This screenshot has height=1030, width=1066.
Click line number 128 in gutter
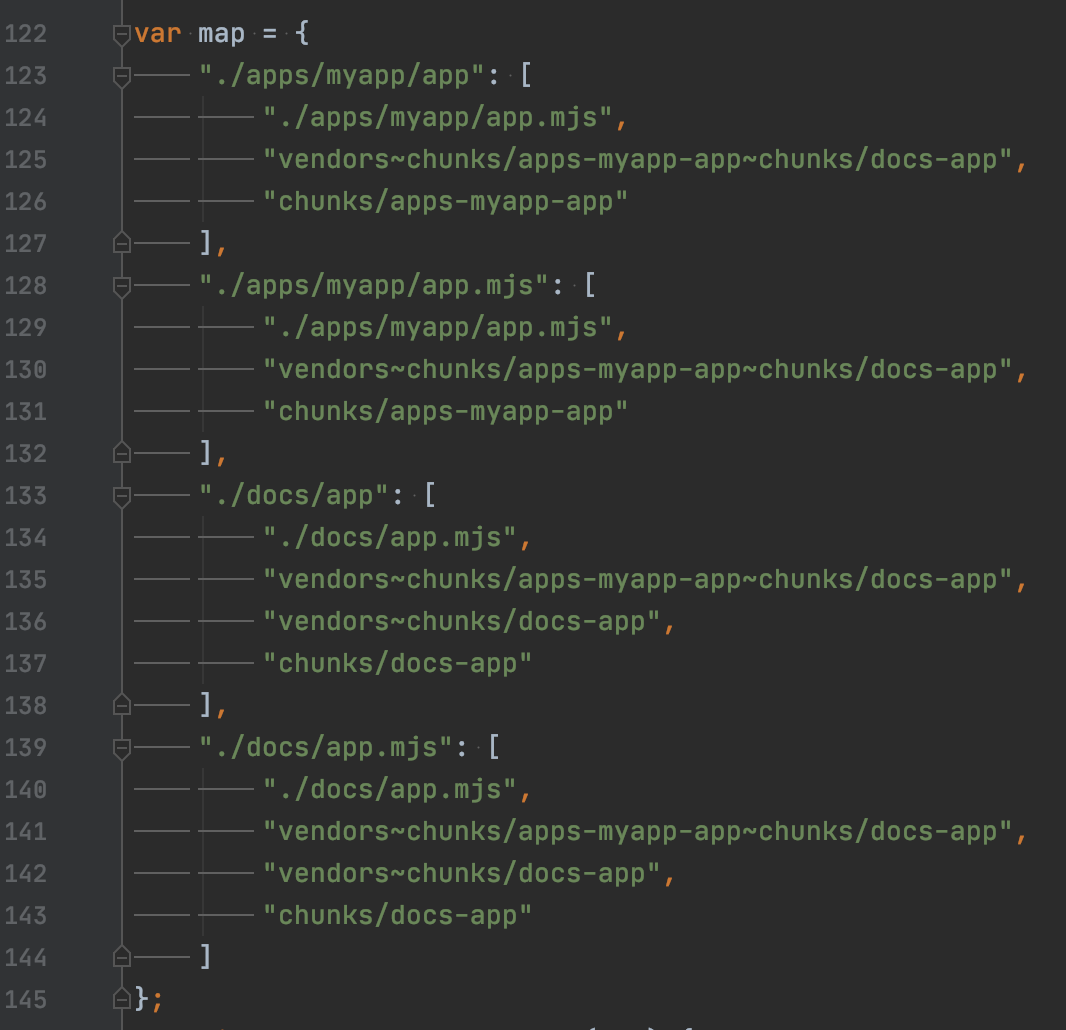(x=26, y=286)
